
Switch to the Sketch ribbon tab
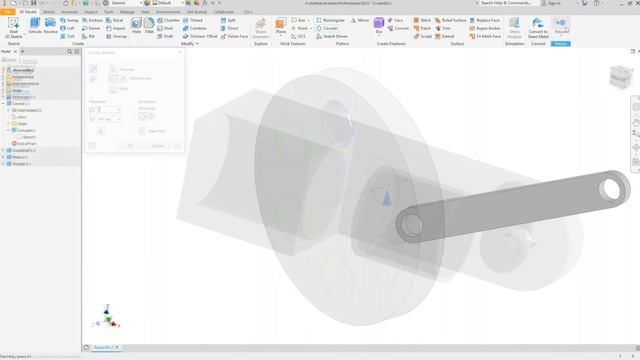coord(49,12)
